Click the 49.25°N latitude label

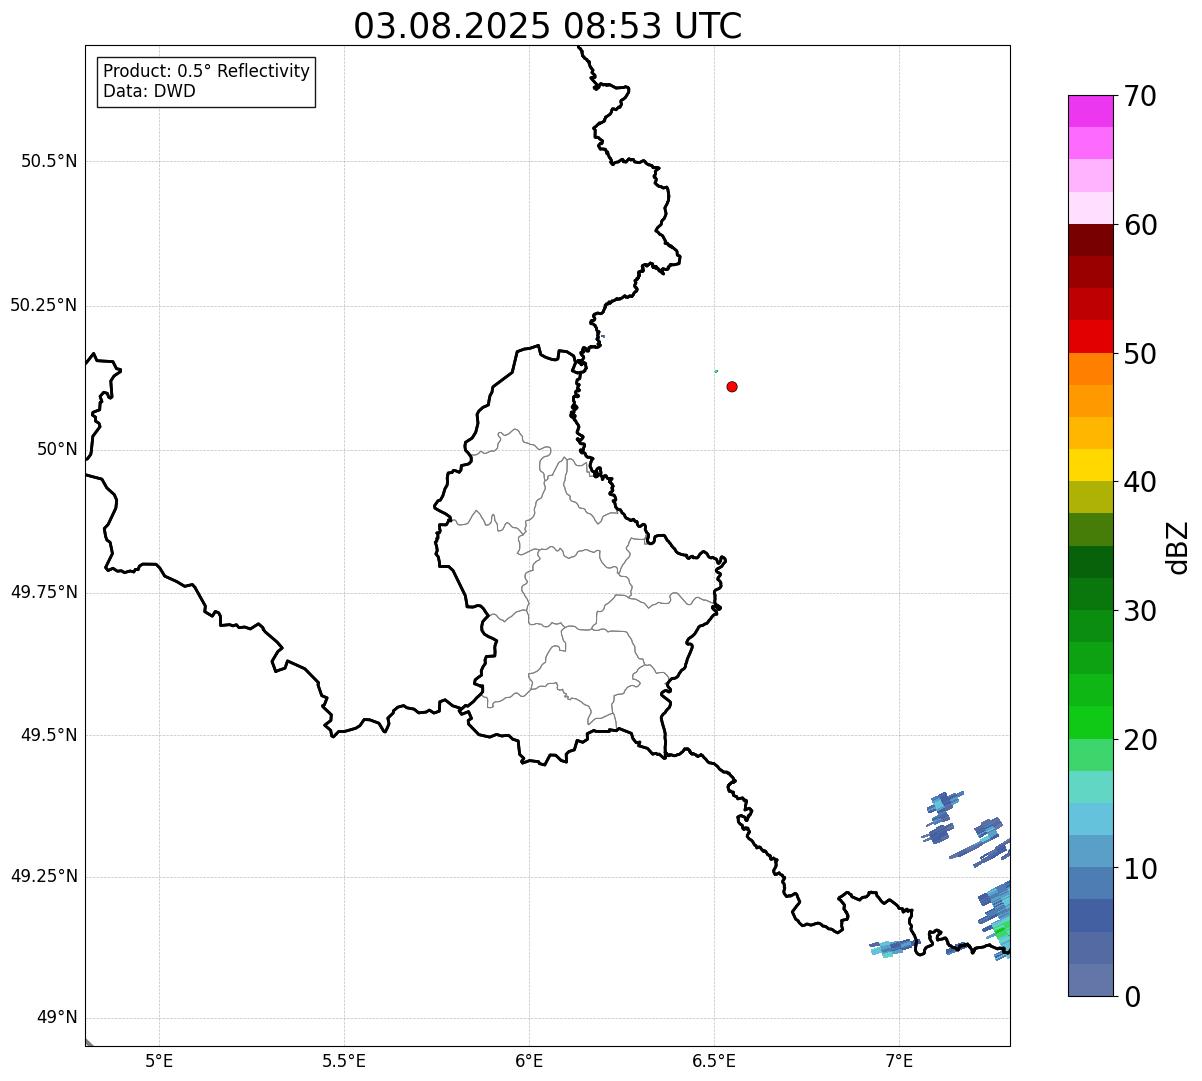(44, 877)
